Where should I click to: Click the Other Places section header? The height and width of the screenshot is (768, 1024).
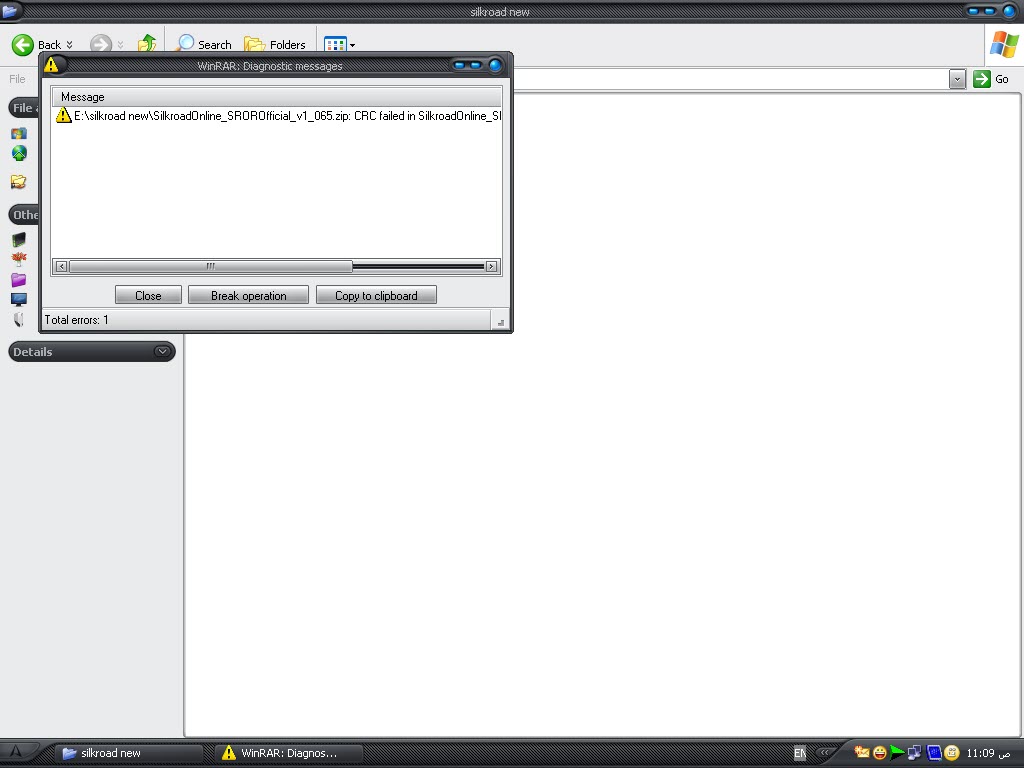point(25,214)
